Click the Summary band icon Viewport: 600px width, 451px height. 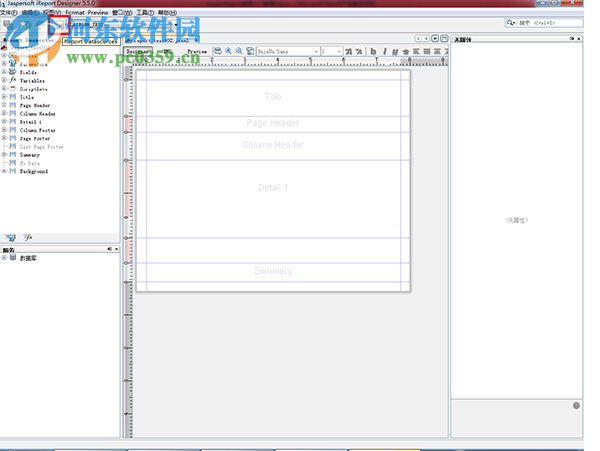(13, 155)
